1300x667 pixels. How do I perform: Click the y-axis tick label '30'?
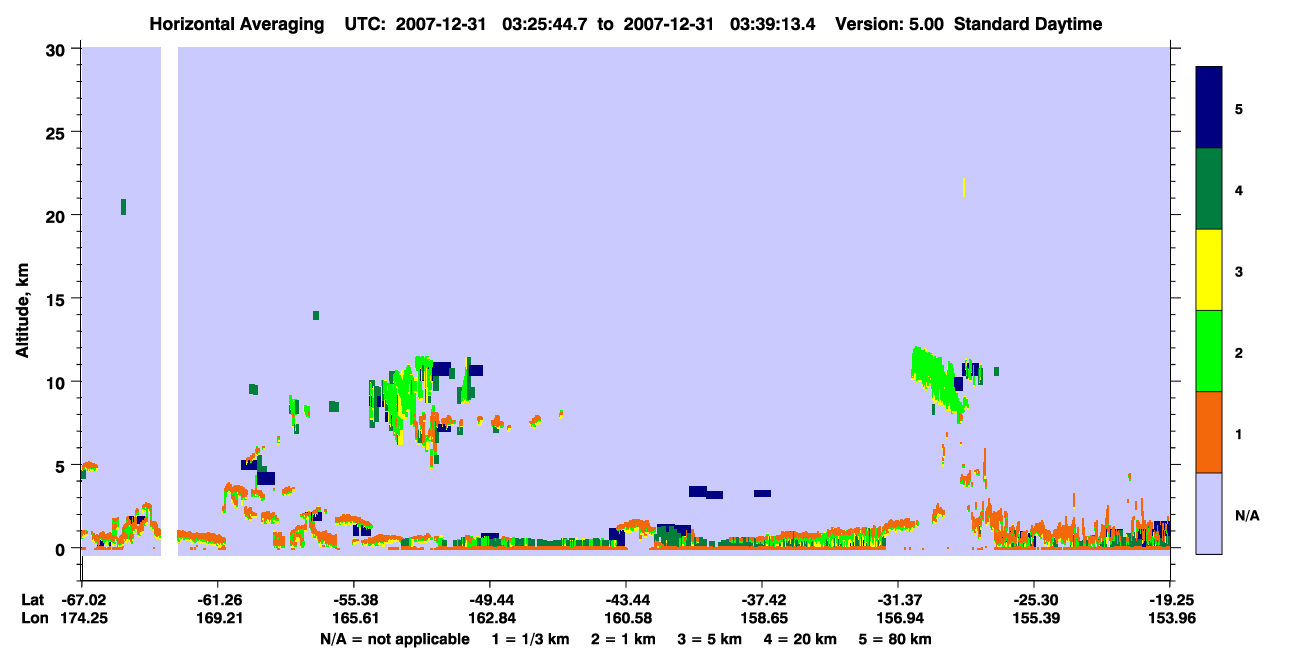pos(58,49)
